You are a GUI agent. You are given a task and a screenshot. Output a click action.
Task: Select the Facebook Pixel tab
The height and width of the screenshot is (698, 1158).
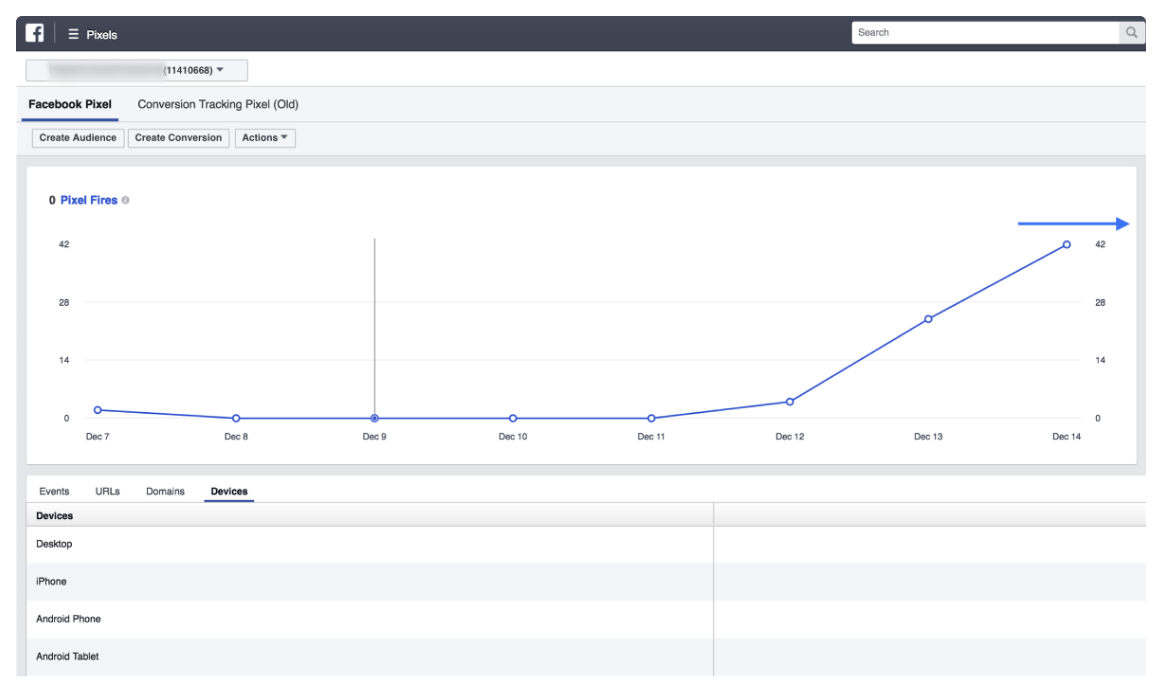(x=69, y=104)
